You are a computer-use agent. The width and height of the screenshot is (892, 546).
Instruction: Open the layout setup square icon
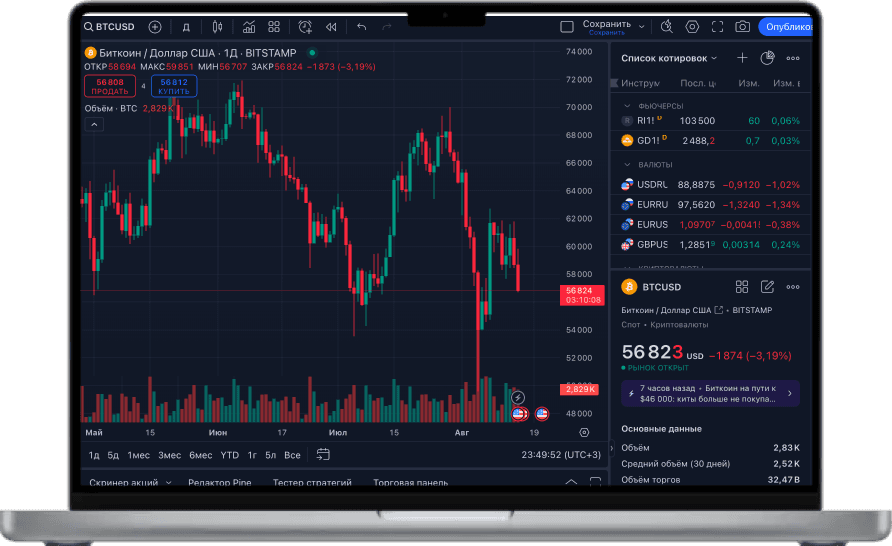567,27
